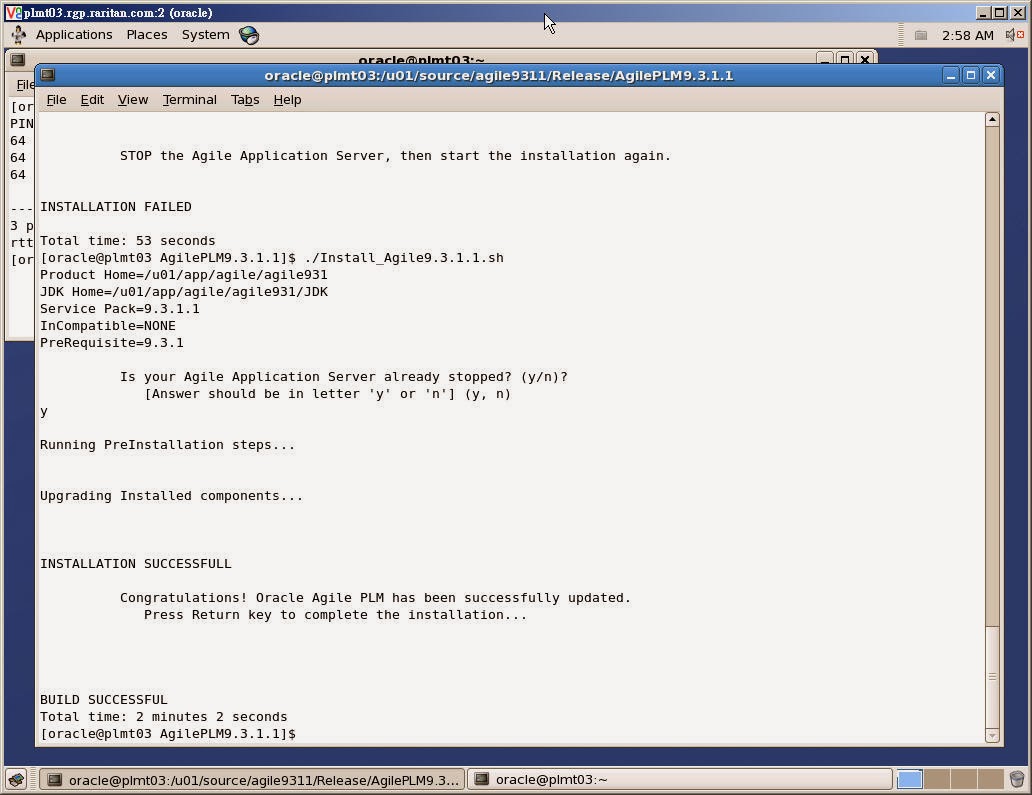Click 'Running PreInstallation steps...' text
The image size is (1032, 795).
tap(168, 445)
